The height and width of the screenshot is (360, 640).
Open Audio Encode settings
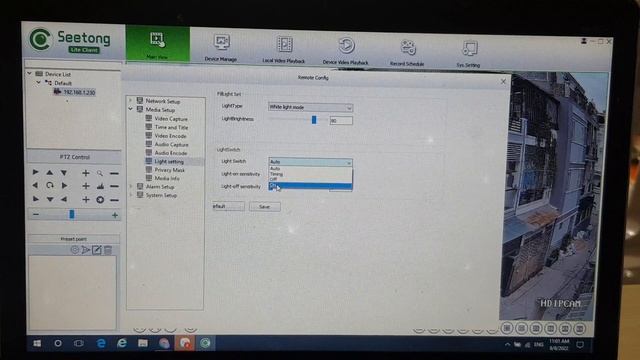171,153
